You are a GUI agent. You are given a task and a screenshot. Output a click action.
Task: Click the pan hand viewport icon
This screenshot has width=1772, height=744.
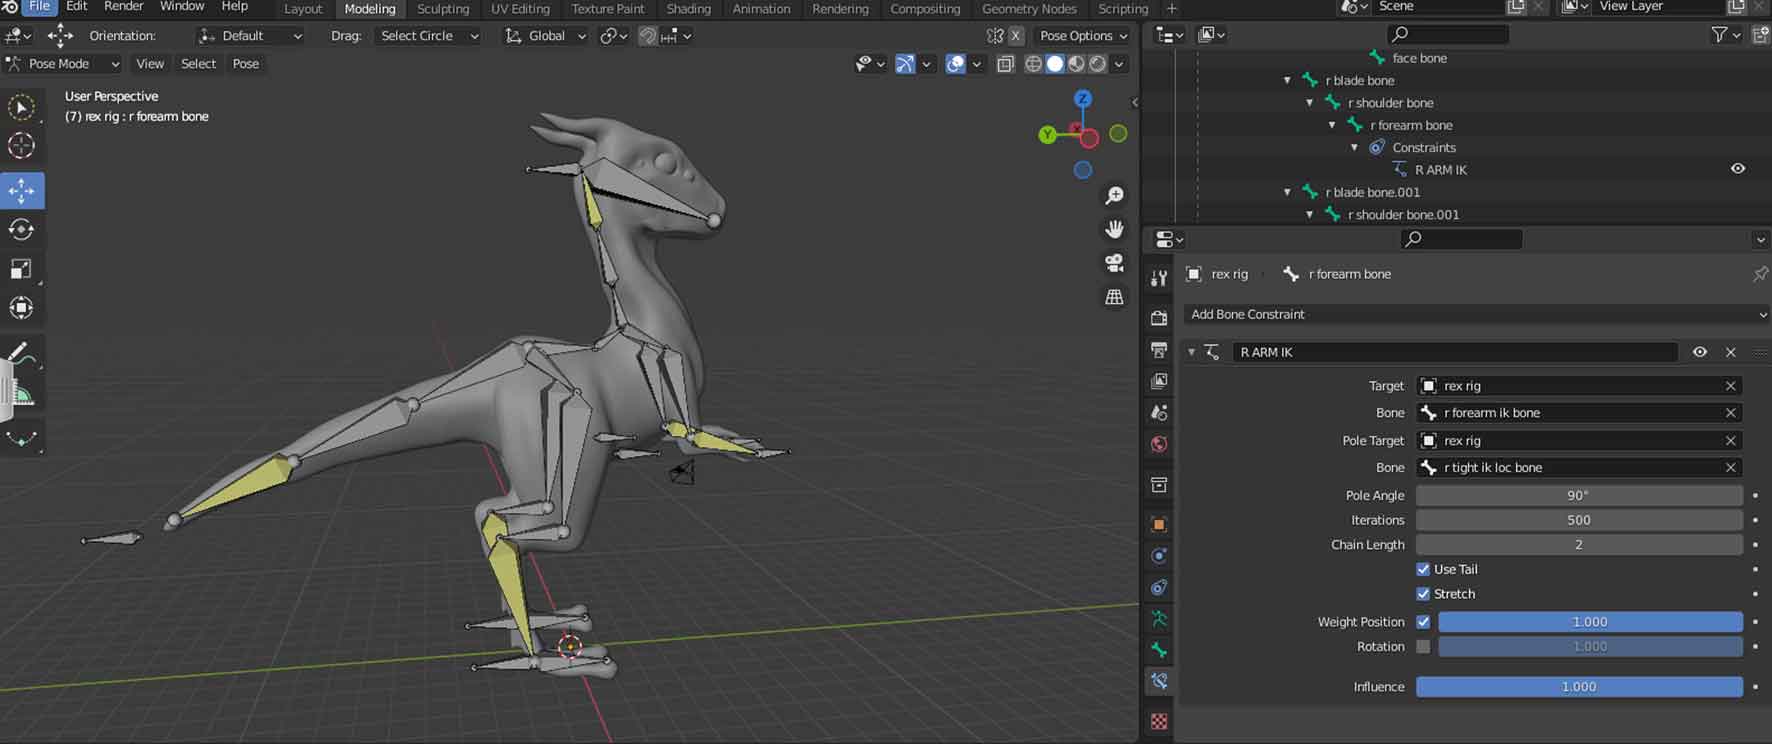[x=1114, y=229]
